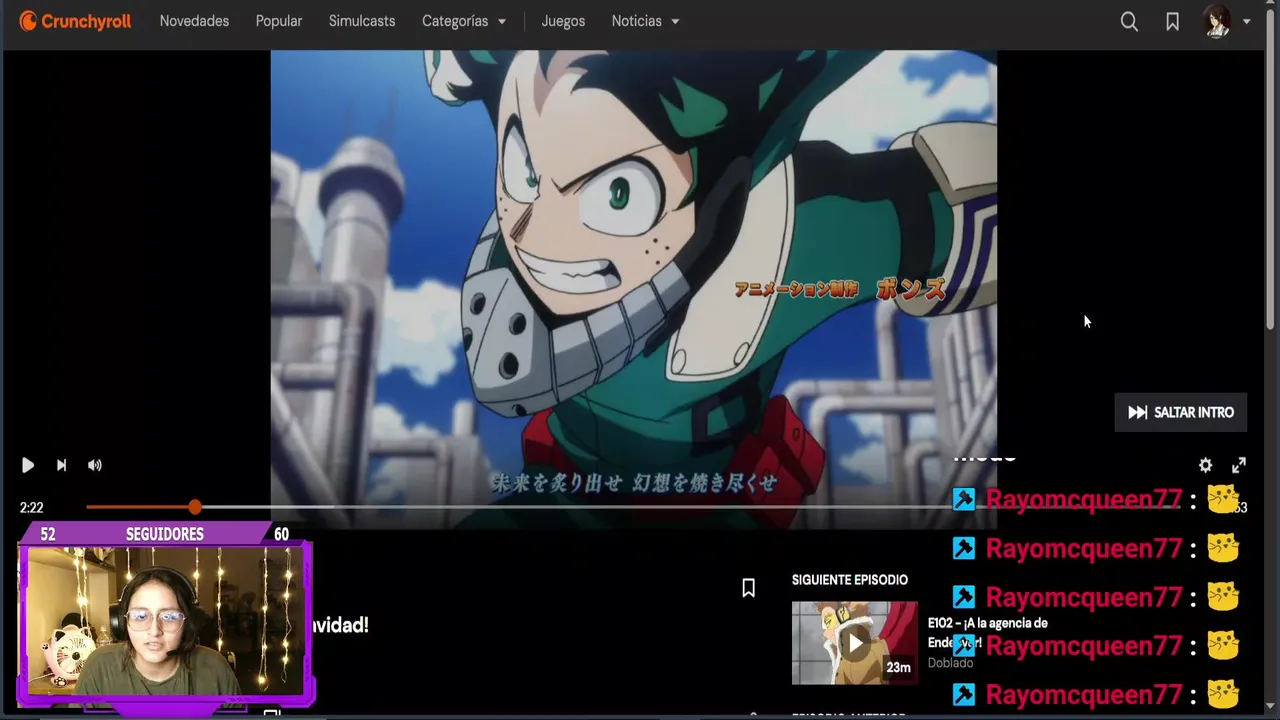
Task: Play the video
Action: coord(28,465)
